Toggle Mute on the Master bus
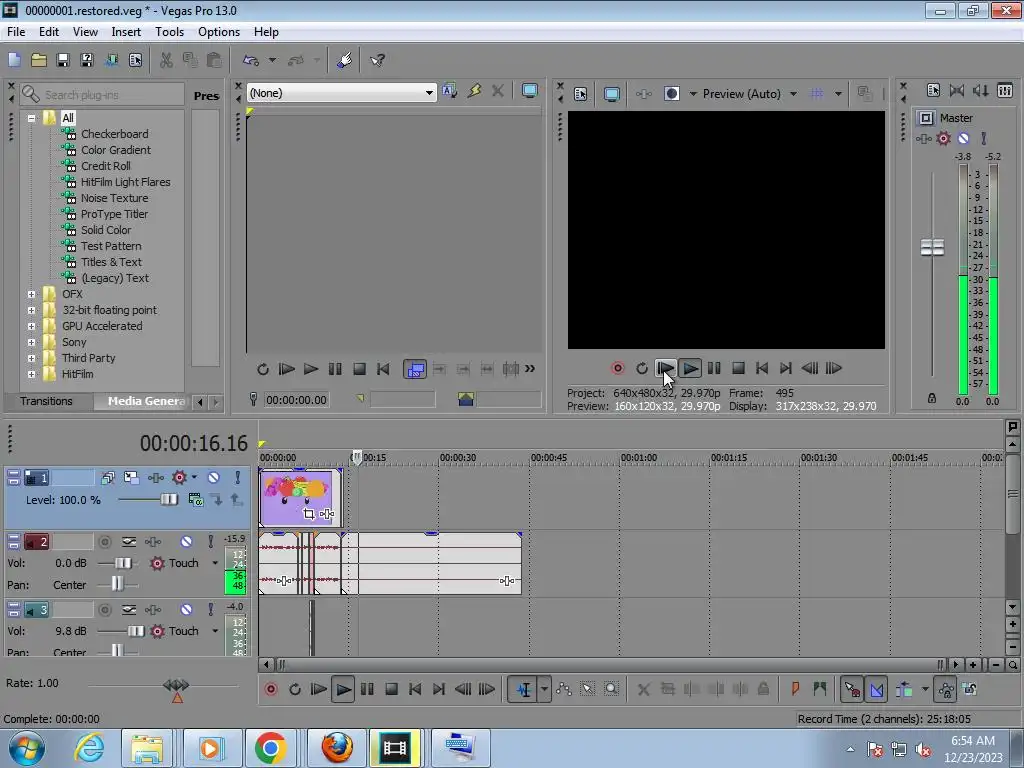 coord(963,138)
